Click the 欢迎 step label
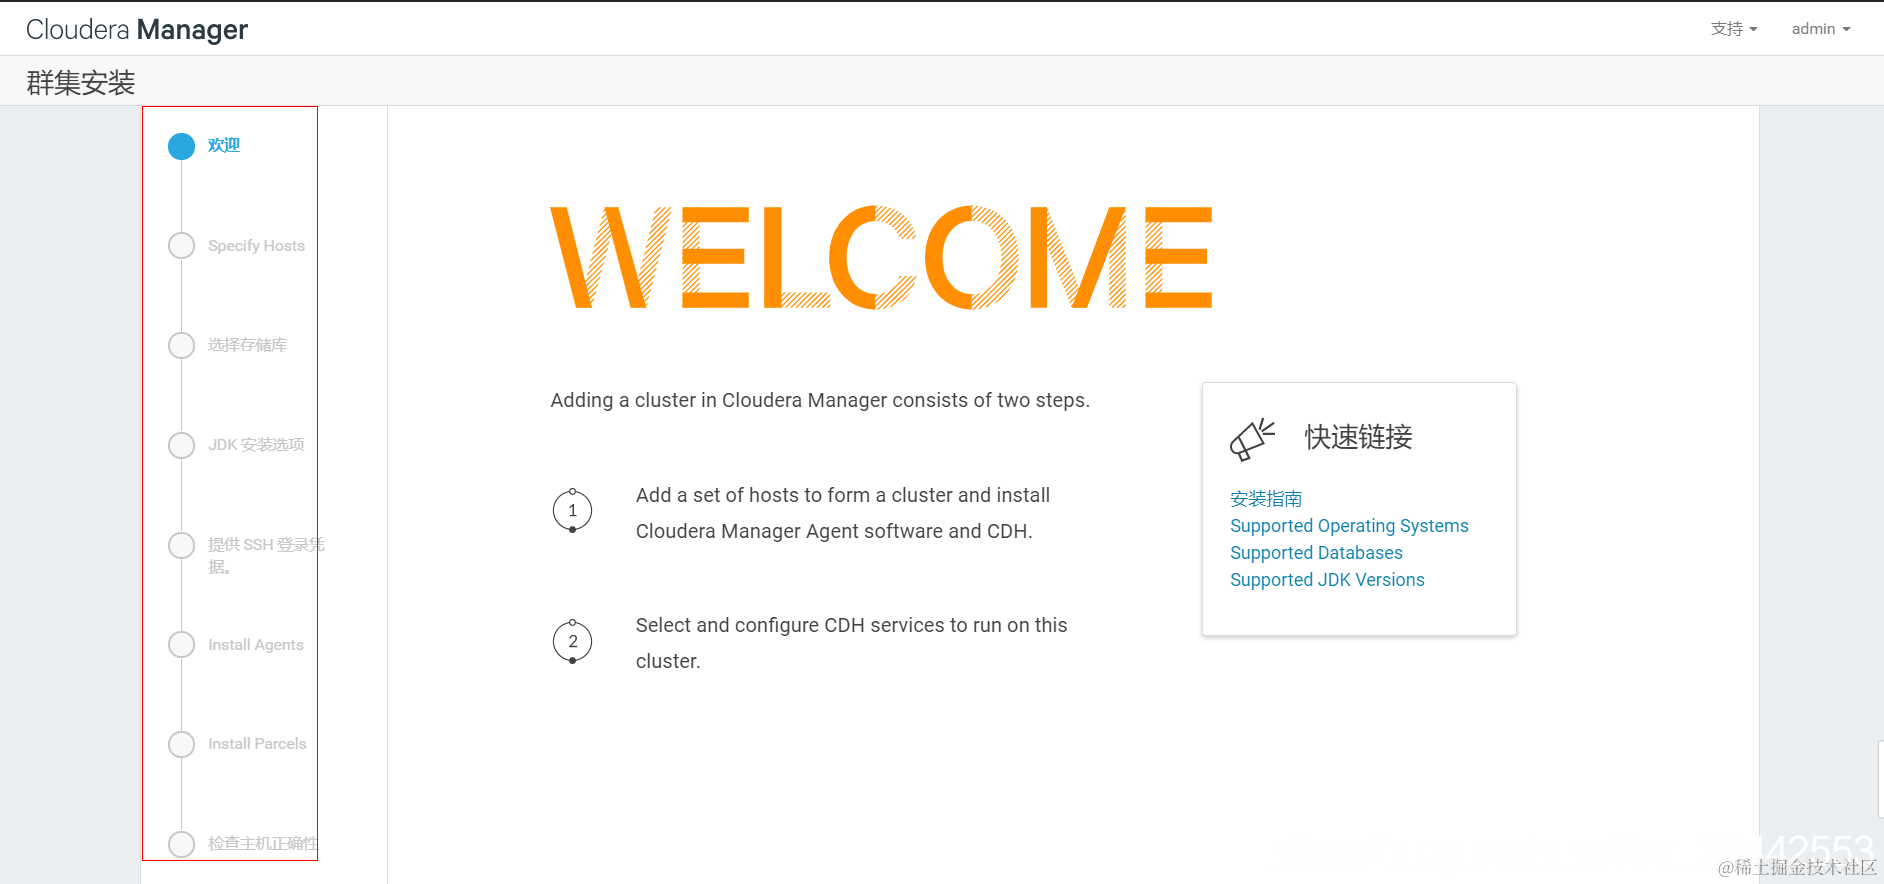 click(x=224, y=145)
